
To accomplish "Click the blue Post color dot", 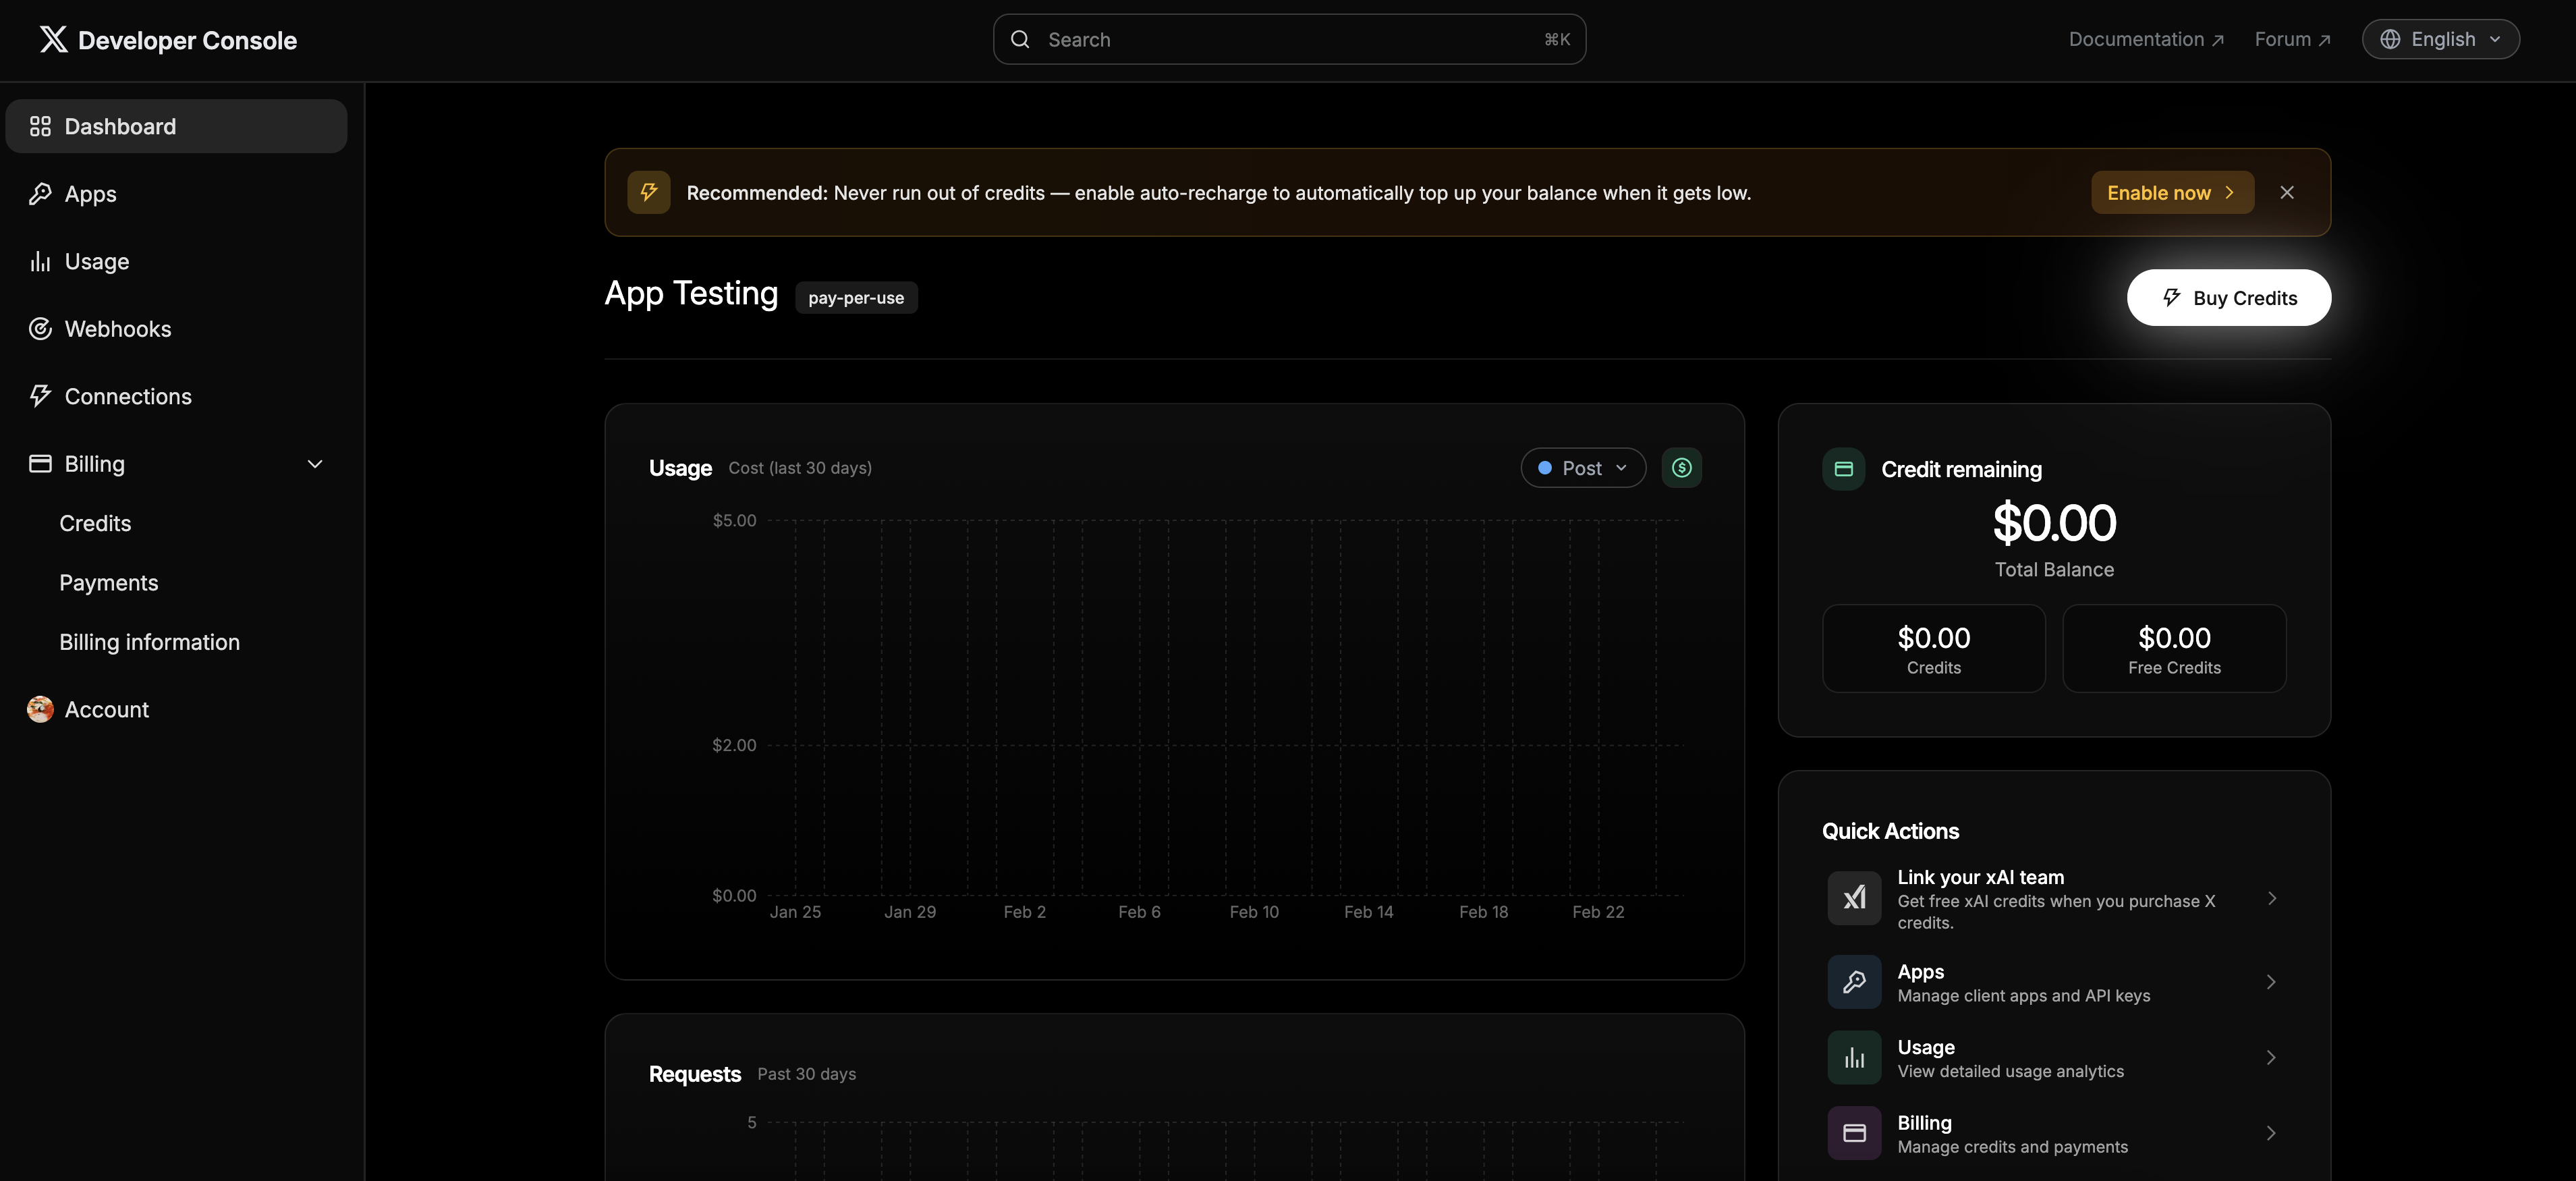I will click(1544, 468).
